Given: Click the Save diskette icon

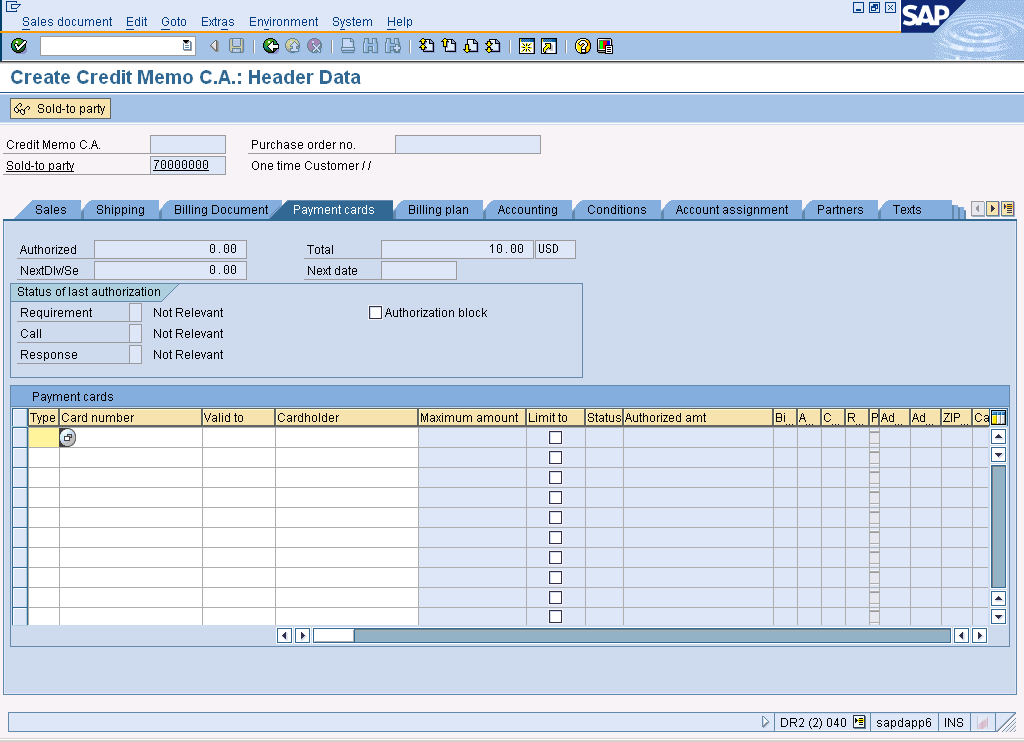Looking at the screenshot, I should pyautogui.click(x=236, y=46).
